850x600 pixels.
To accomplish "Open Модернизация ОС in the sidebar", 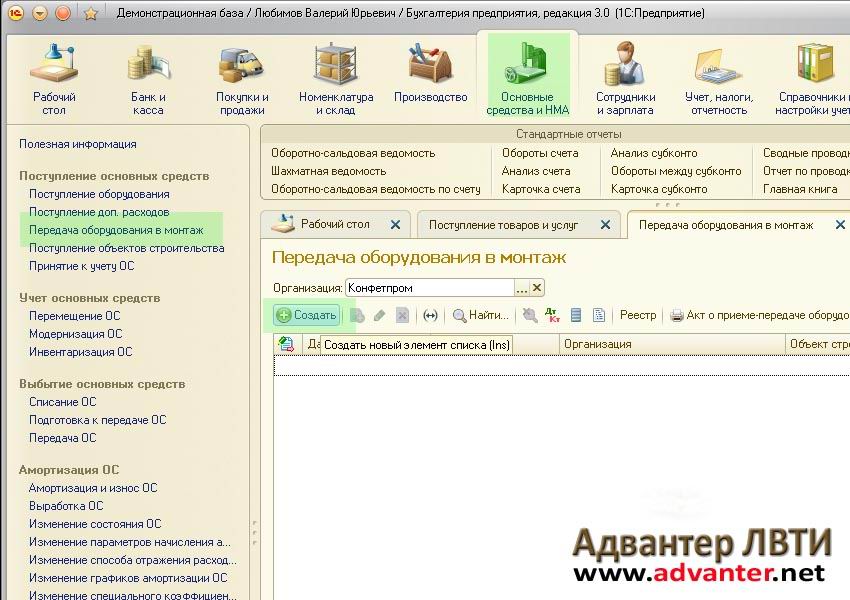I will coord(75,333).
